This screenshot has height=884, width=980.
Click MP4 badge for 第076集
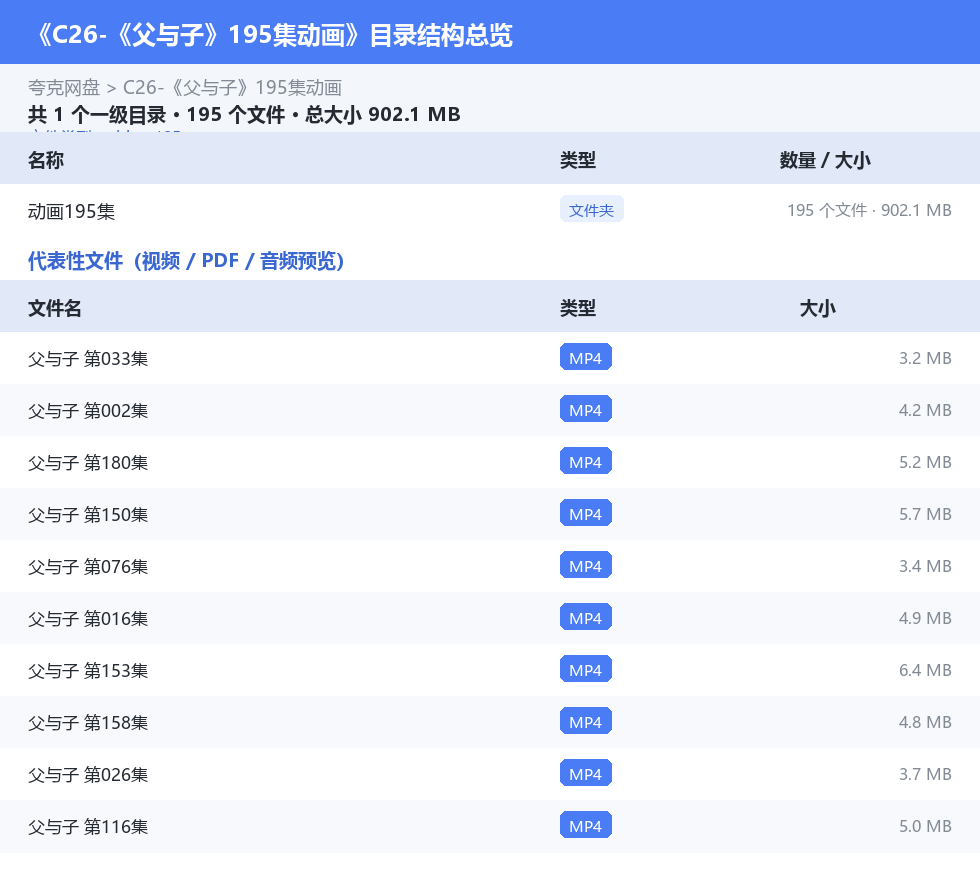(x=586, y=565)
